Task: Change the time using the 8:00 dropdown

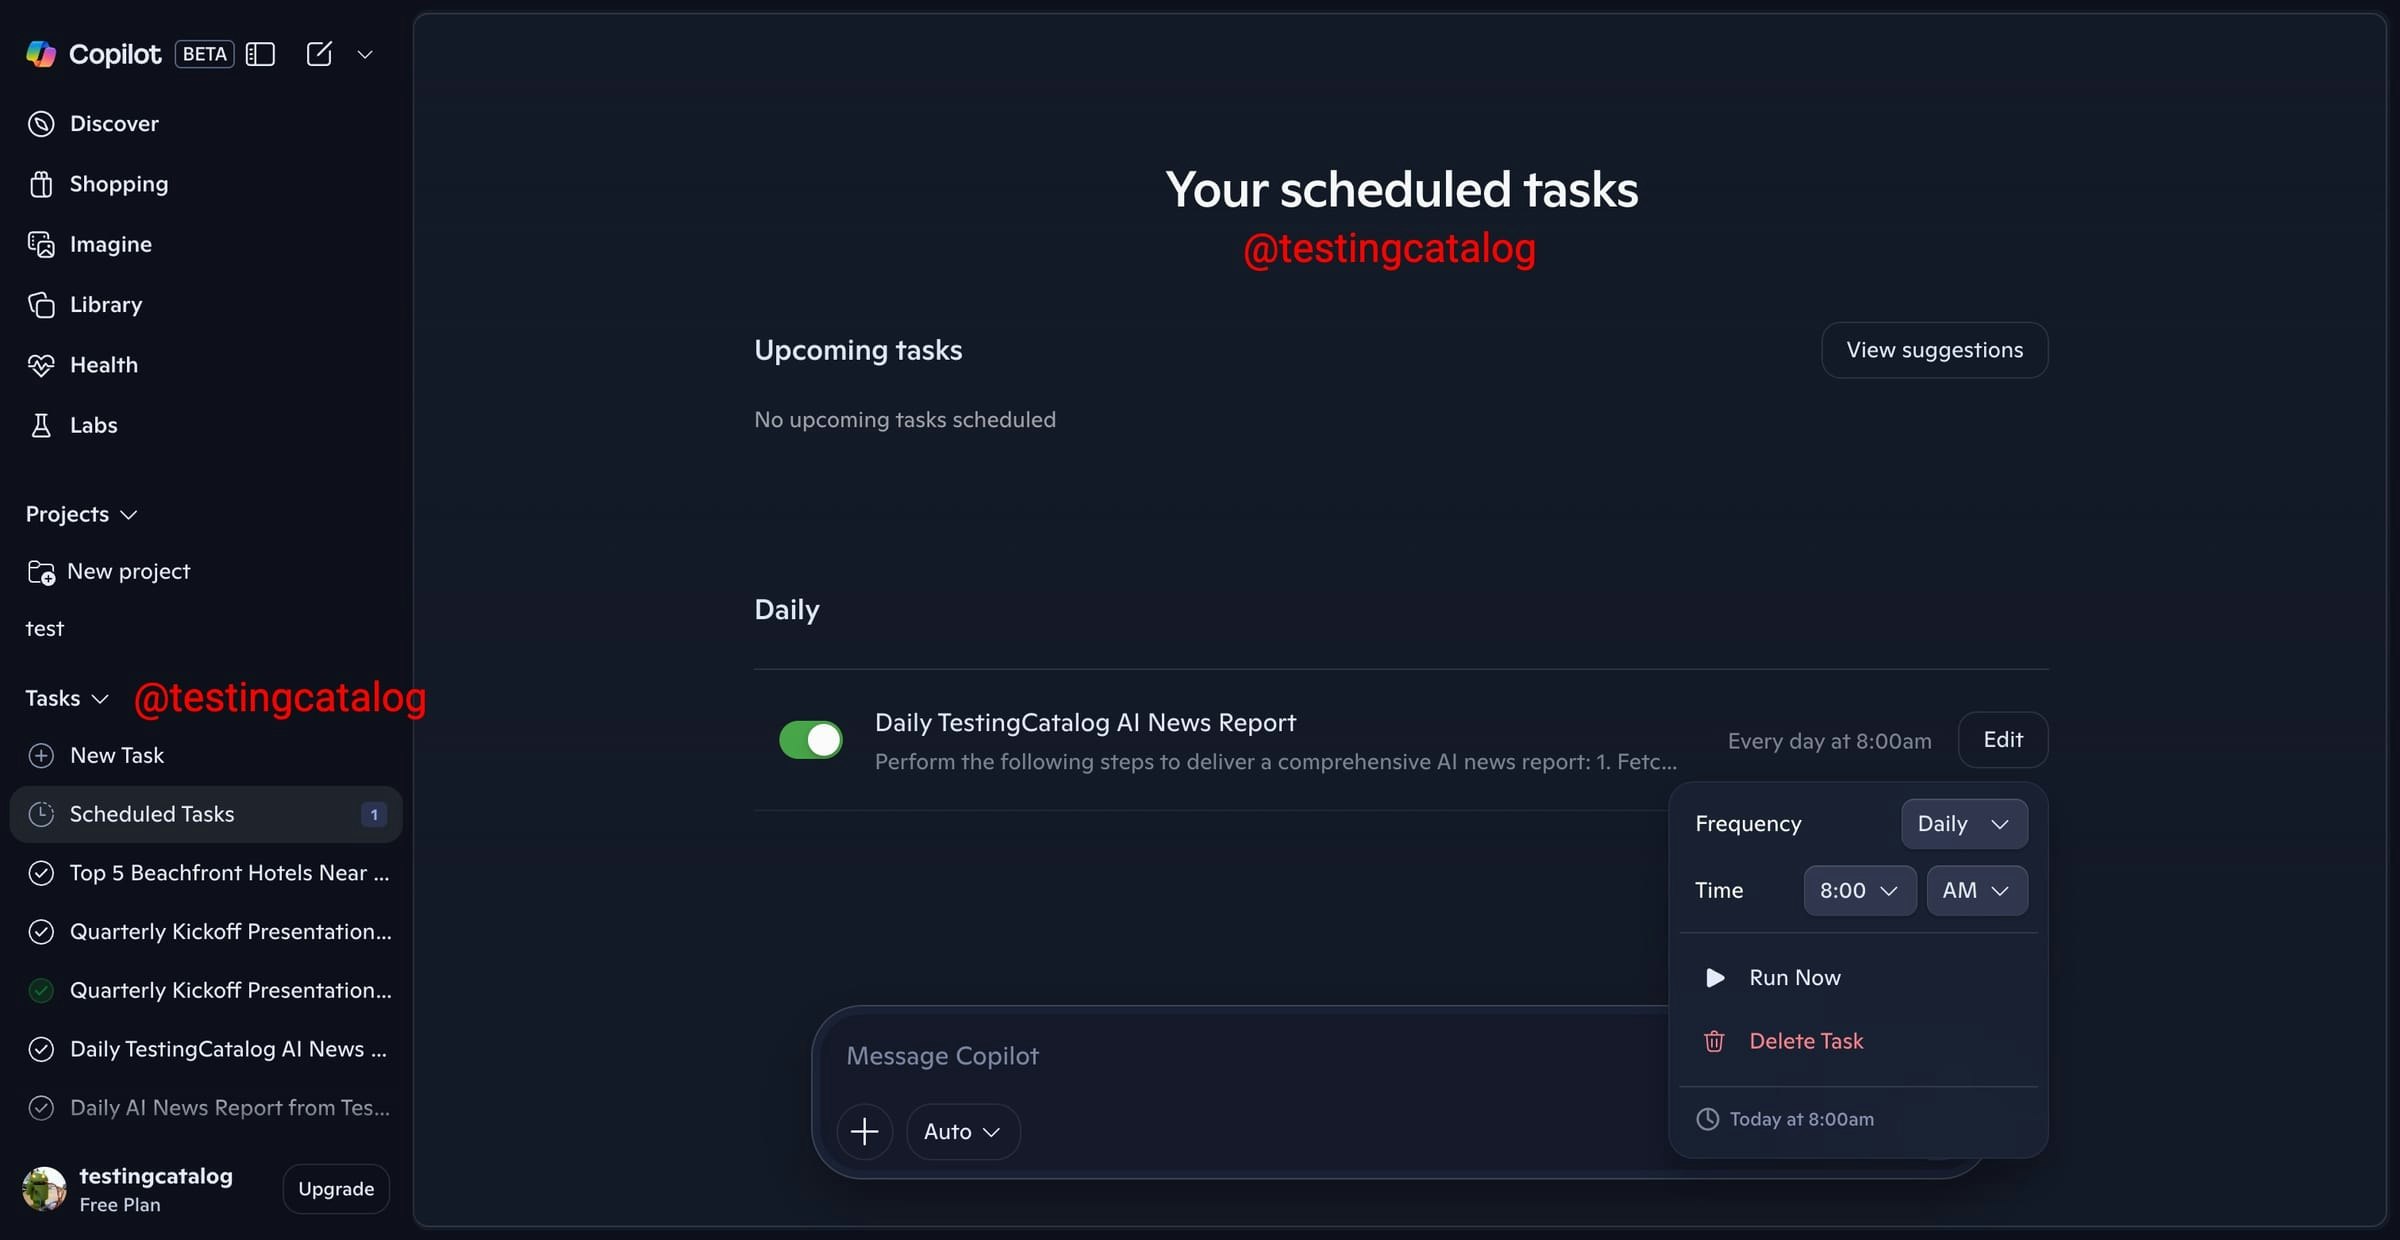Action: [x=1858, y=890]
